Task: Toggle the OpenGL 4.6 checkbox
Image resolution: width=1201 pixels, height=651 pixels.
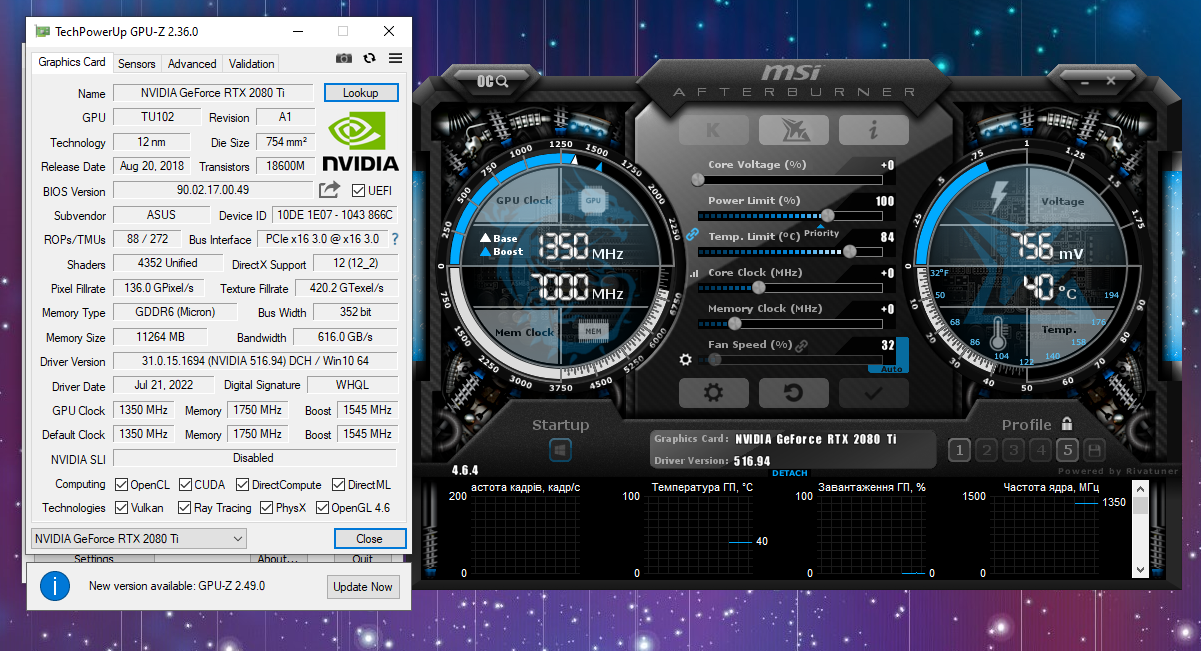Action: point(322,508)
